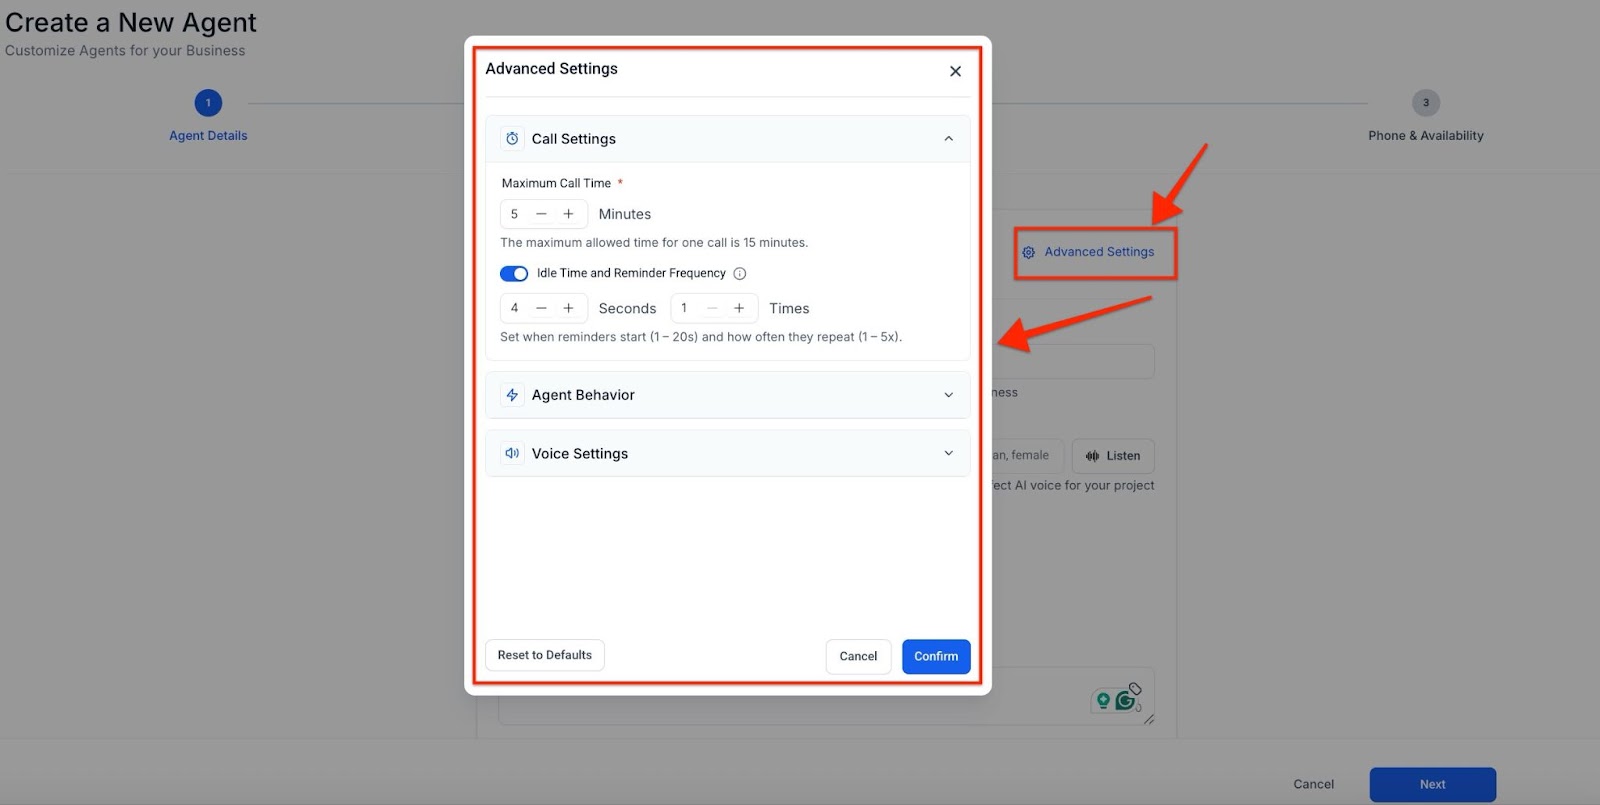Decrease idle seconds with minus button

tap(541, 308)
